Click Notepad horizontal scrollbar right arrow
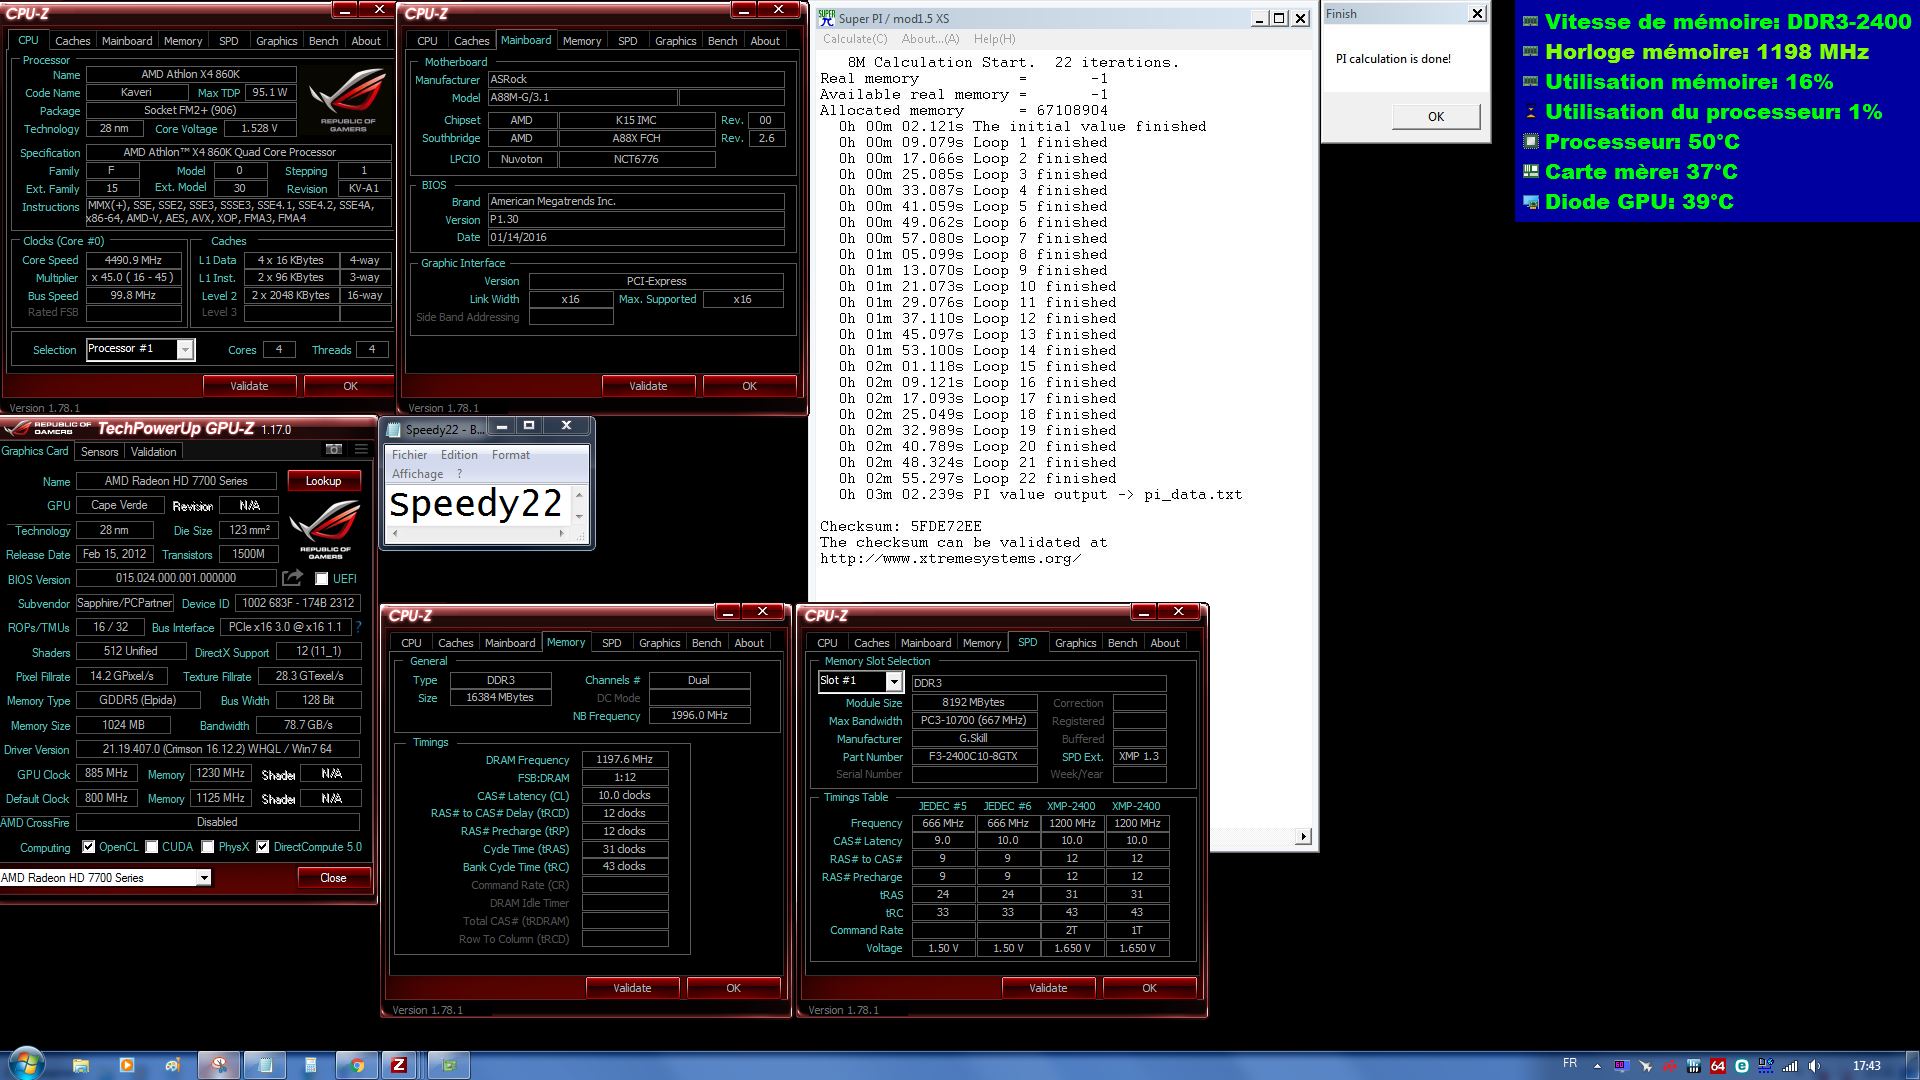 tap(562, 534)
